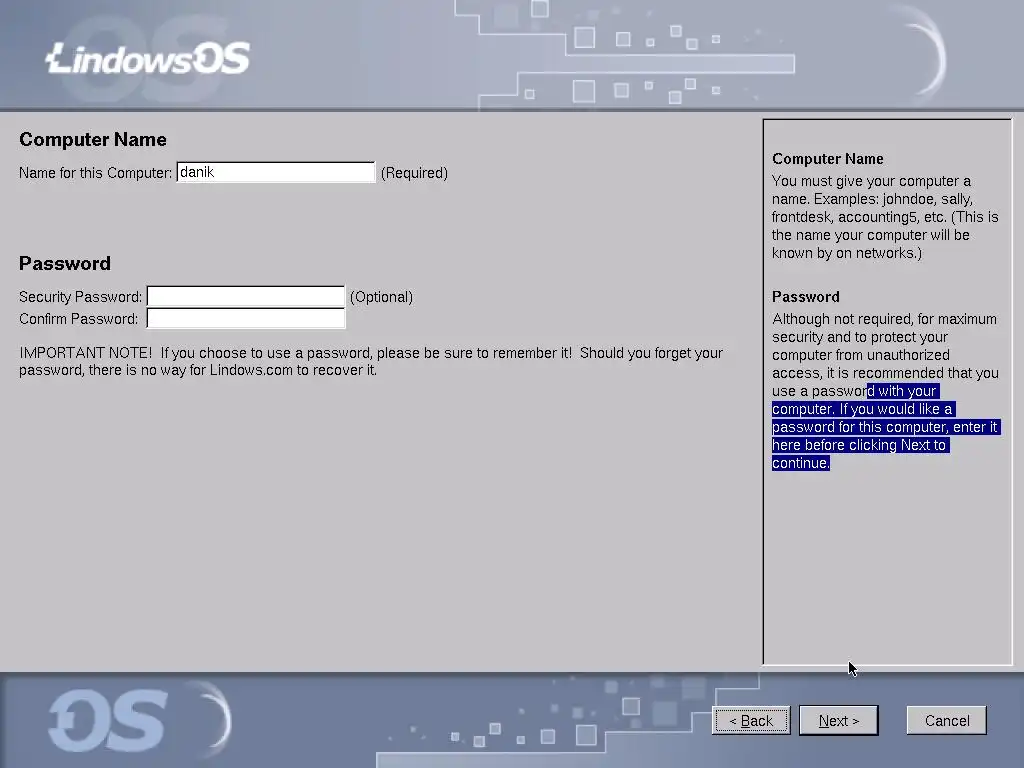The image size is (1024, 768).
Task: Click the 'Confirm Password:' label
Action: (x=78, y=319)
